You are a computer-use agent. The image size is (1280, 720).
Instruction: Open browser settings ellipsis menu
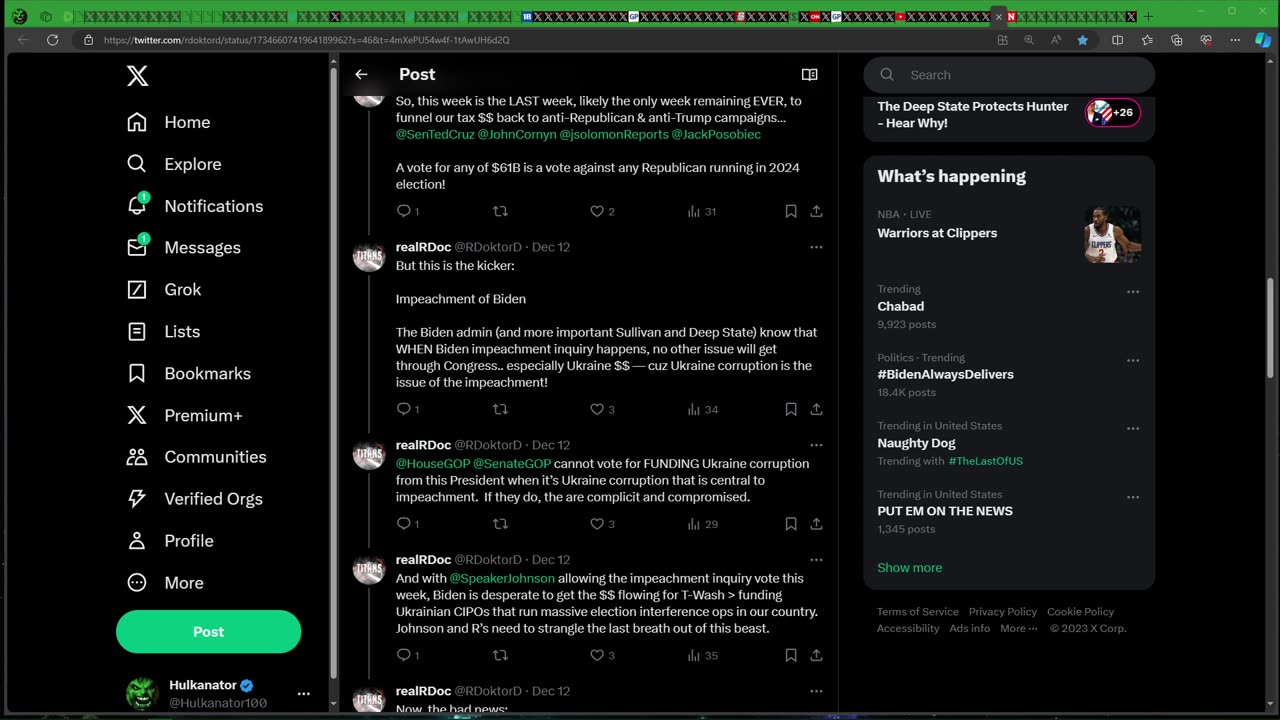click(1235, 40)
